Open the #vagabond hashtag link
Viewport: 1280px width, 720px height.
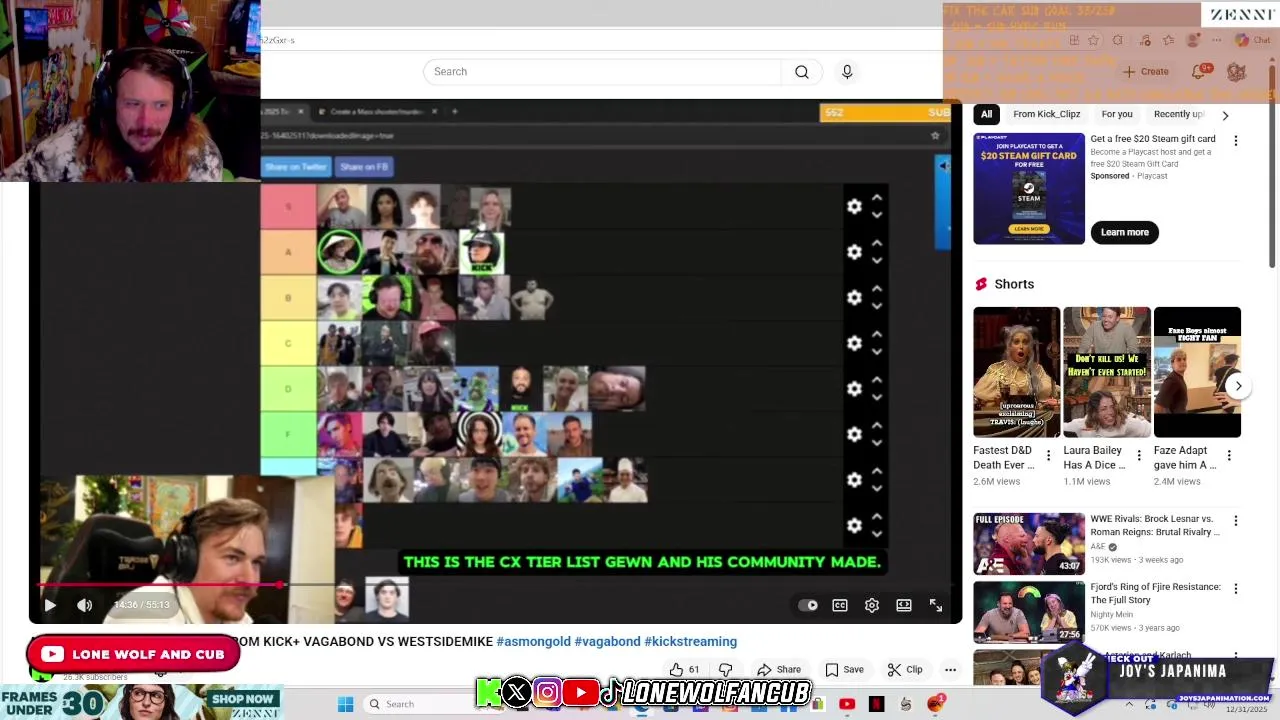pos(607,642)
